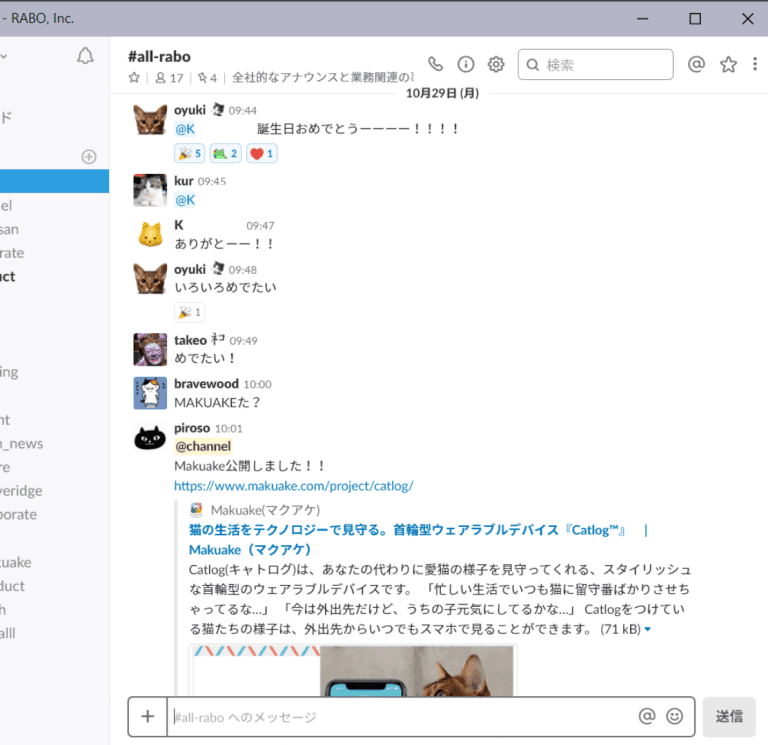Click the #all-rabo message input box
Image resolution: width=768 pixels, height=745 pixels.
pyautogui.click(x=401, y=717)
